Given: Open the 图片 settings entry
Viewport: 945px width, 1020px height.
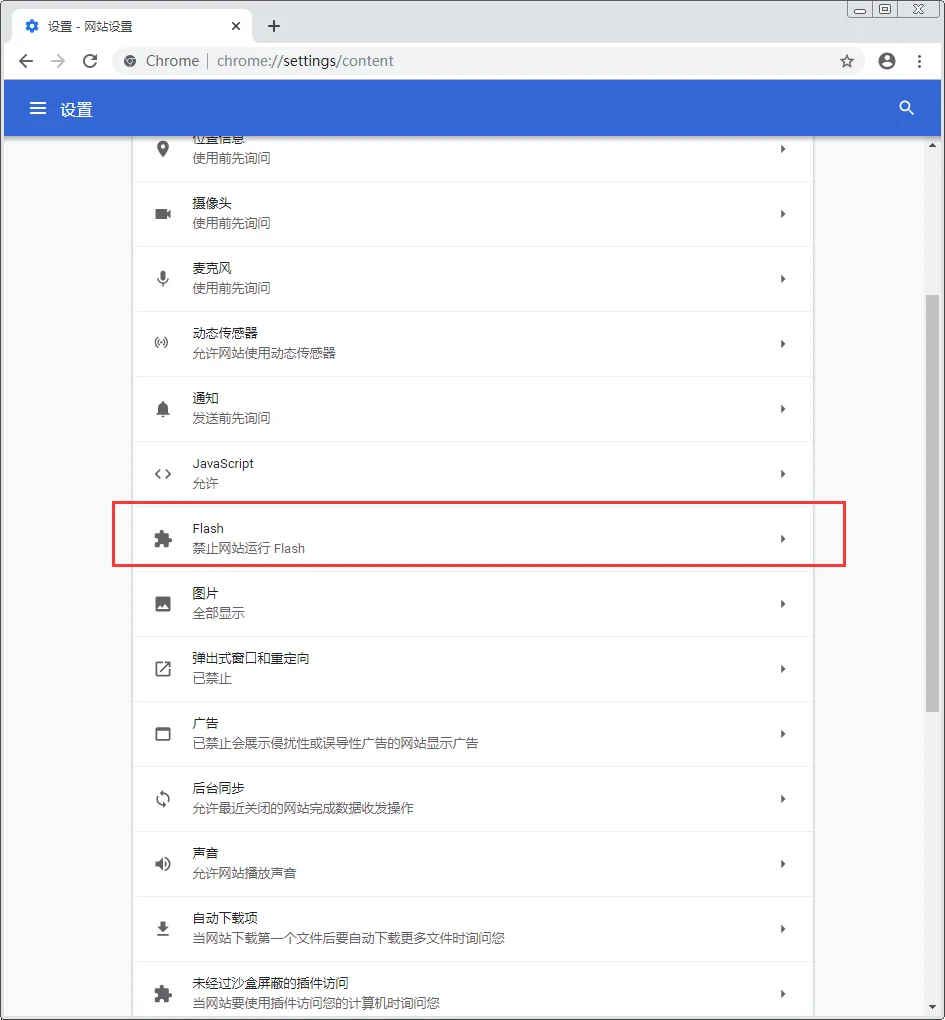Looking at the screenshot, I should coord(473,604).
